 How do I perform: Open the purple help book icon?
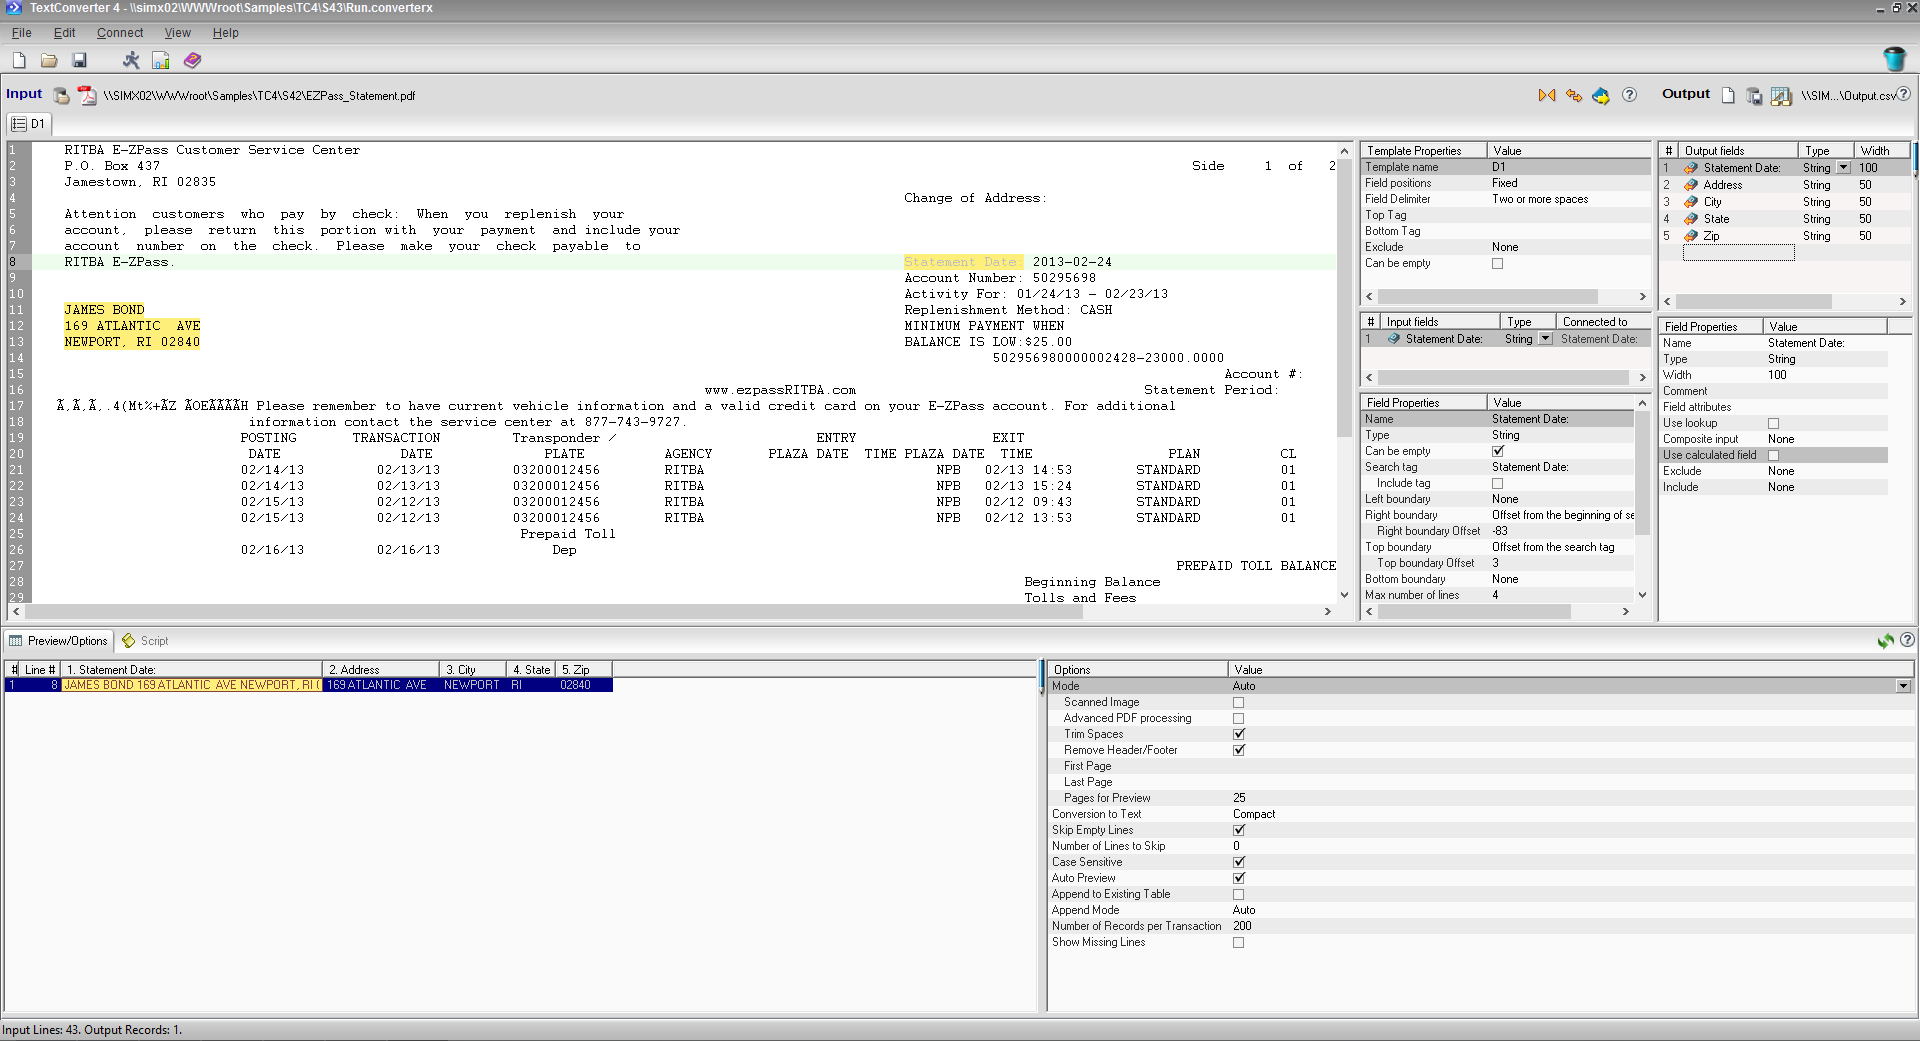click(x=192, y=61)
